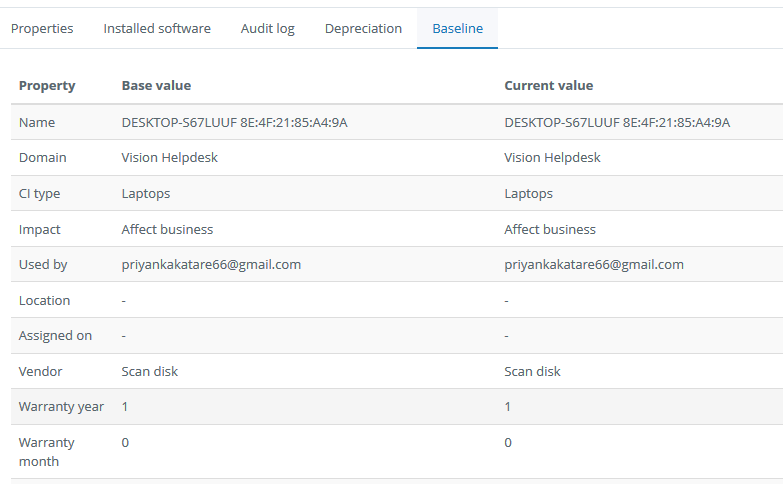783x484 pixels.
Task: Click the Domain row label
Action: click(x=42, y=157)
